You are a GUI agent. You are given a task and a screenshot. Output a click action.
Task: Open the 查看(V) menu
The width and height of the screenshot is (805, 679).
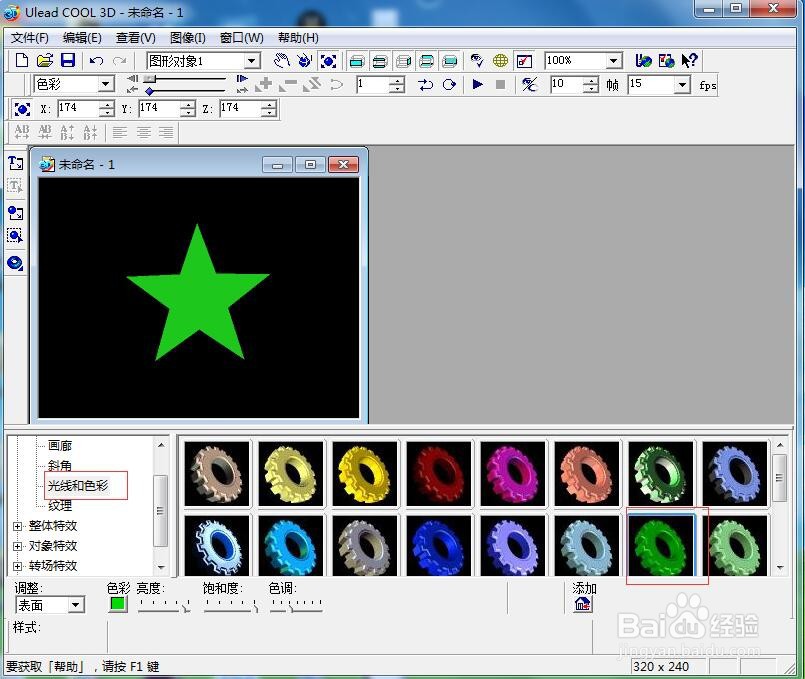(x=136, y=38)
